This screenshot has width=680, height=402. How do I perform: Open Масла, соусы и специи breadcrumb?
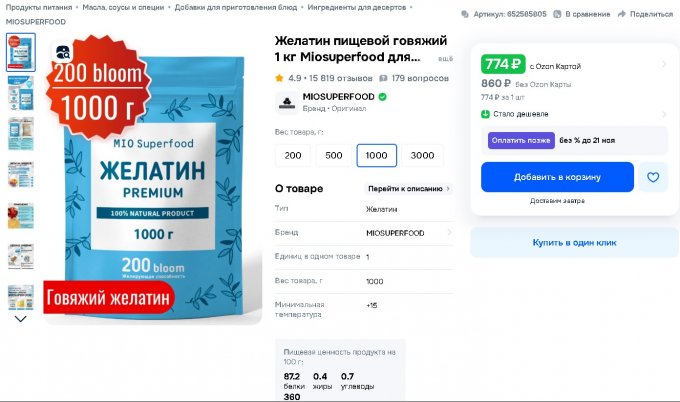[x=123, y=7]
